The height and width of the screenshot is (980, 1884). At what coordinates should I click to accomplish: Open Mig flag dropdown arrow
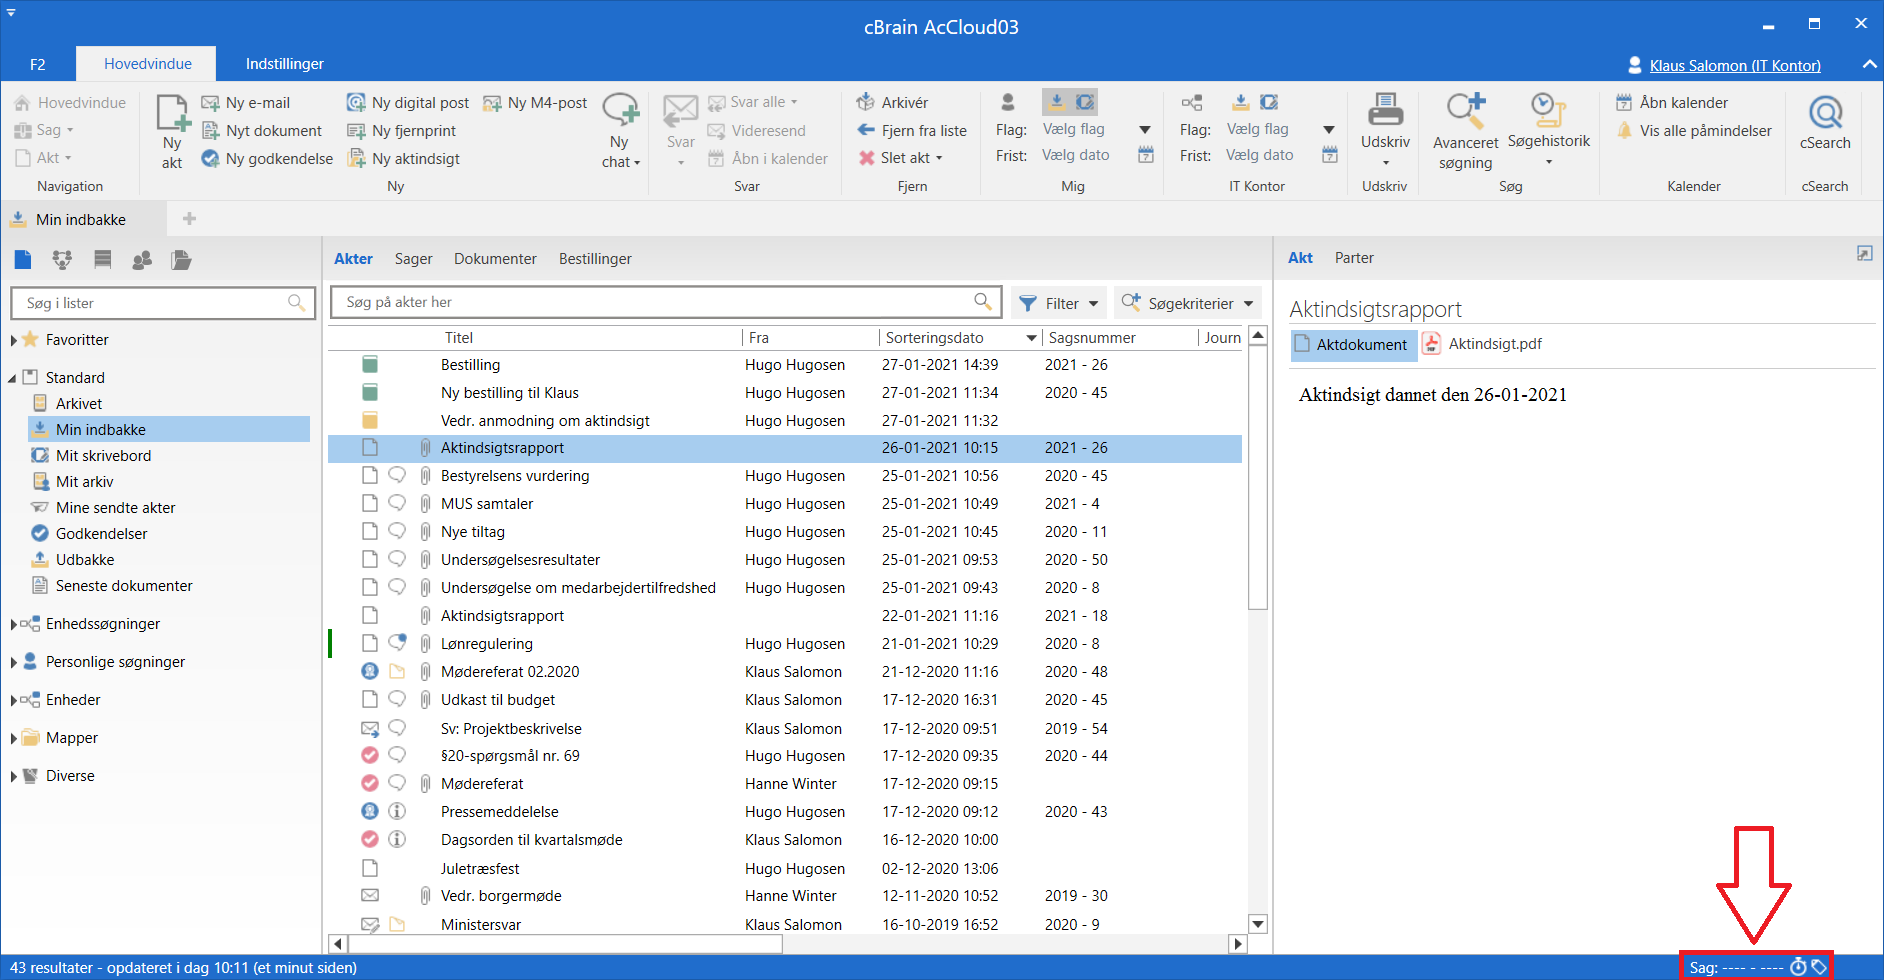tap(1145, 130)
